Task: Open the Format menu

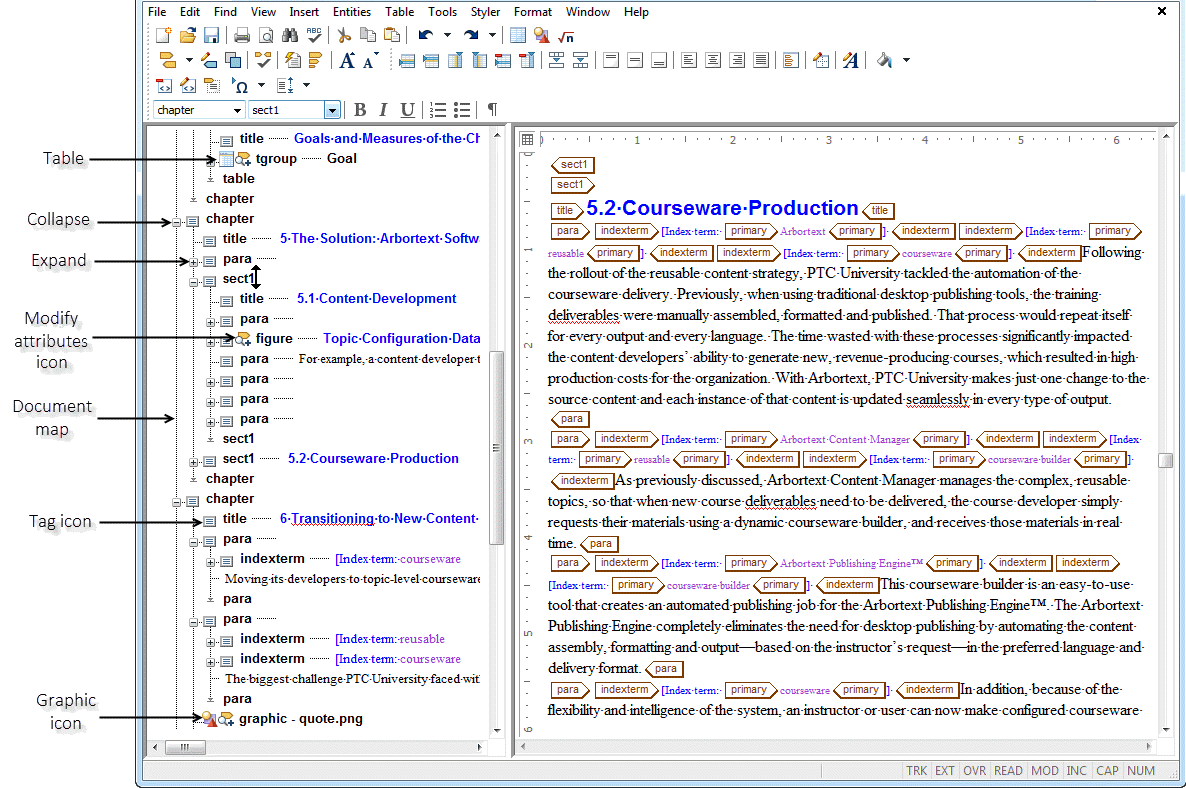Action: click(532, 12)
